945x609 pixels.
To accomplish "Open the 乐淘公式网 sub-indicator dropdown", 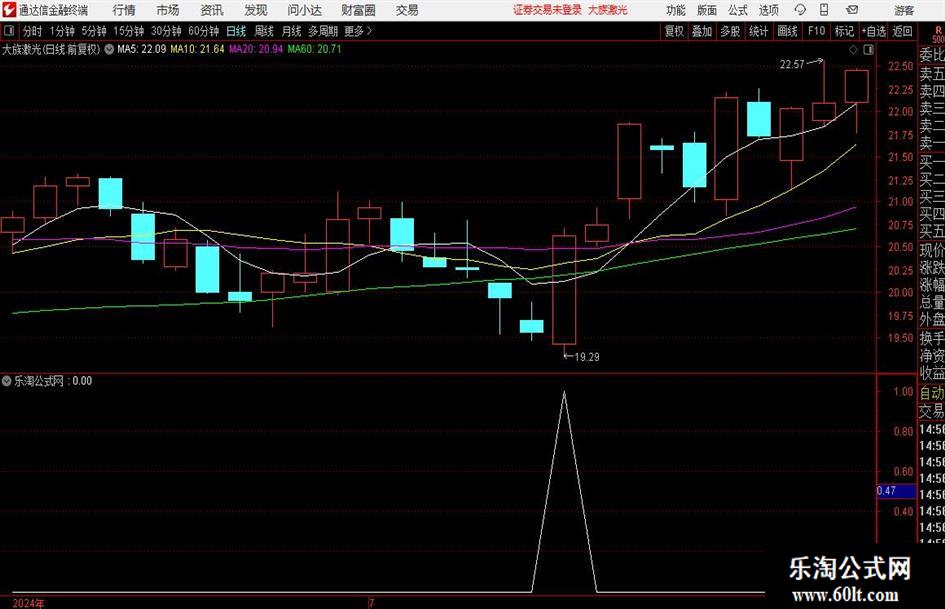I will (7, 381).
